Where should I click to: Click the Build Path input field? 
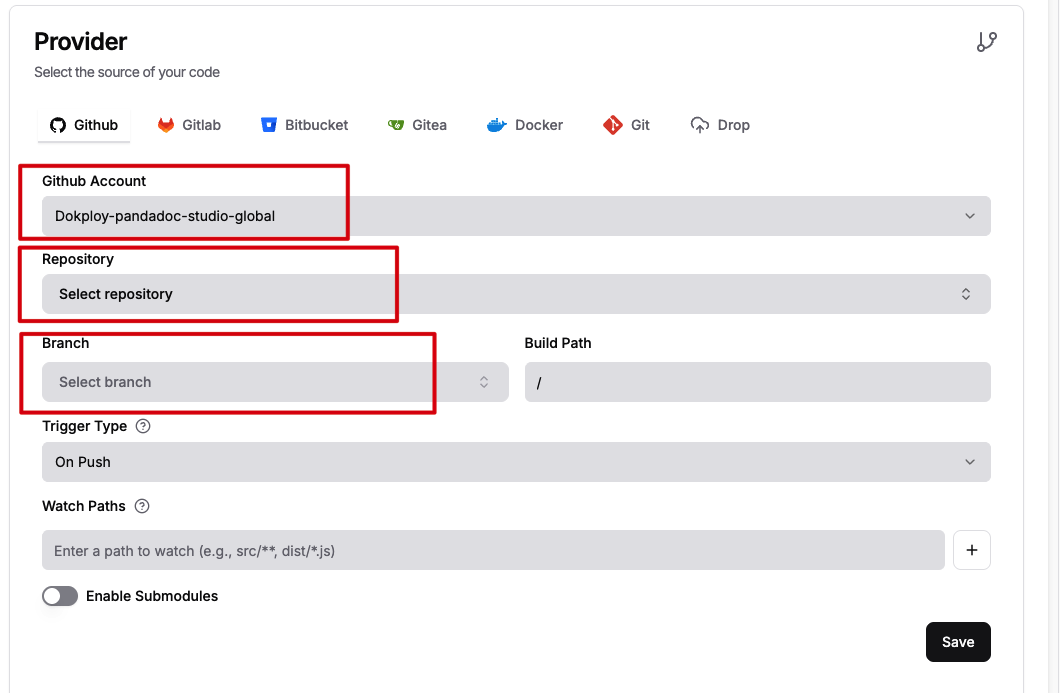pos(758,382)
